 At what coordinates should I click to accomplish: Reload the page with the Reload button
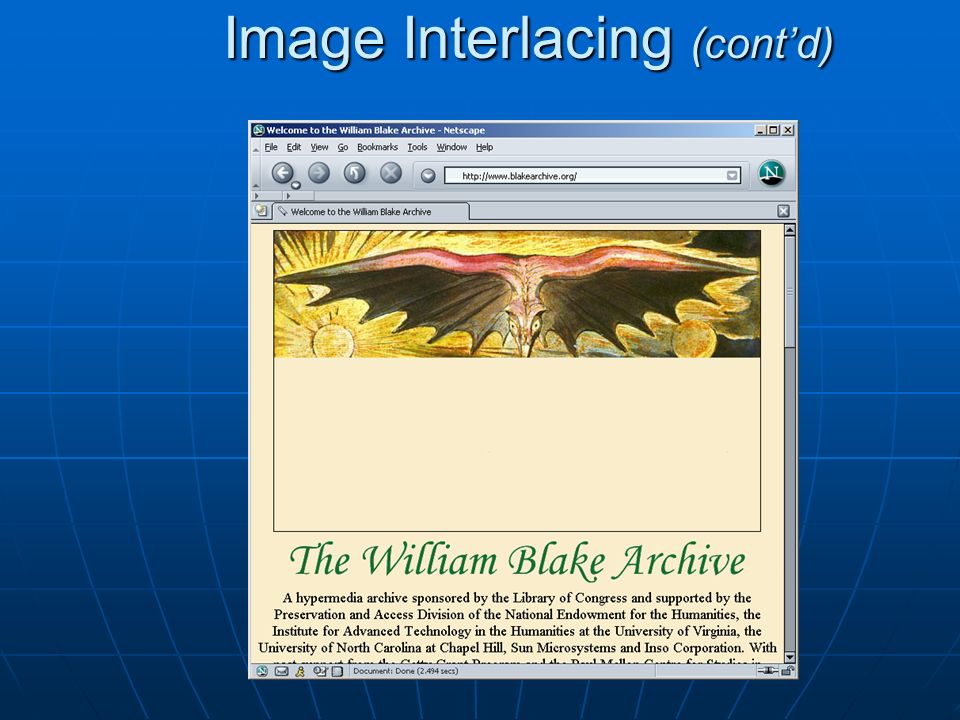[354, 173]
